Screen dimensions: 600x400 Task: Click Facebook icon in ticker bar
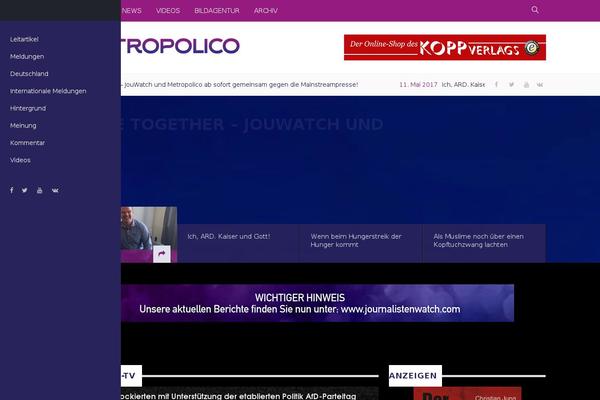[x=496, y=85]
